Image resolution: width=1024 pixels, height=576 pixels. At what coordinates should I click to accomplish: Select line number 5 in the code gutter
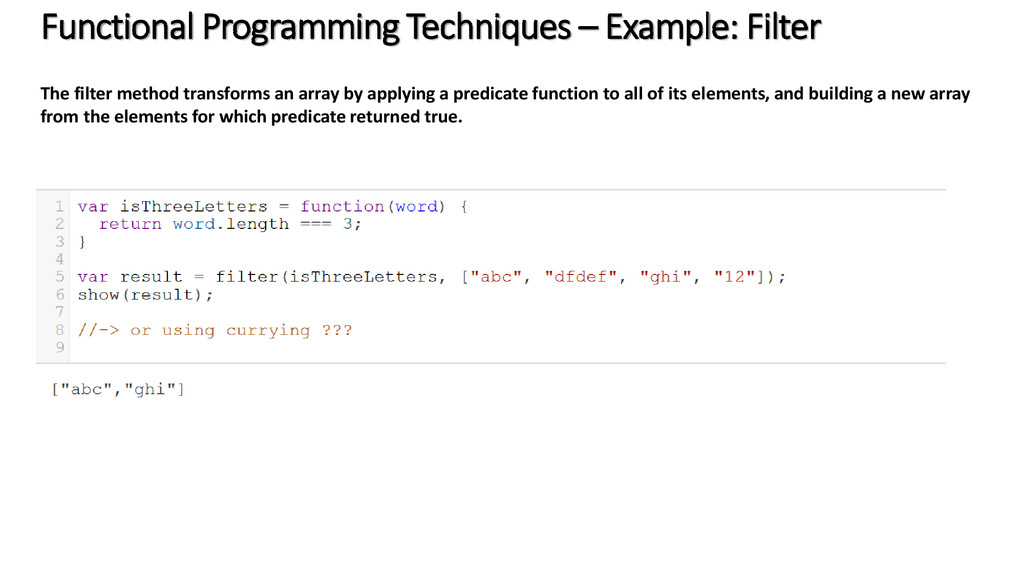[59, 277]
